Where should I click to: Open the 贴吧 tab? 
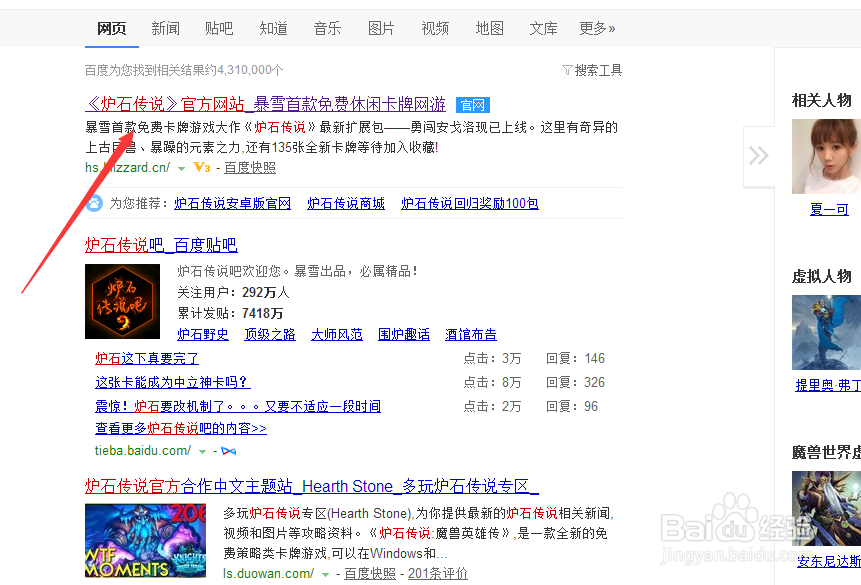219,28
